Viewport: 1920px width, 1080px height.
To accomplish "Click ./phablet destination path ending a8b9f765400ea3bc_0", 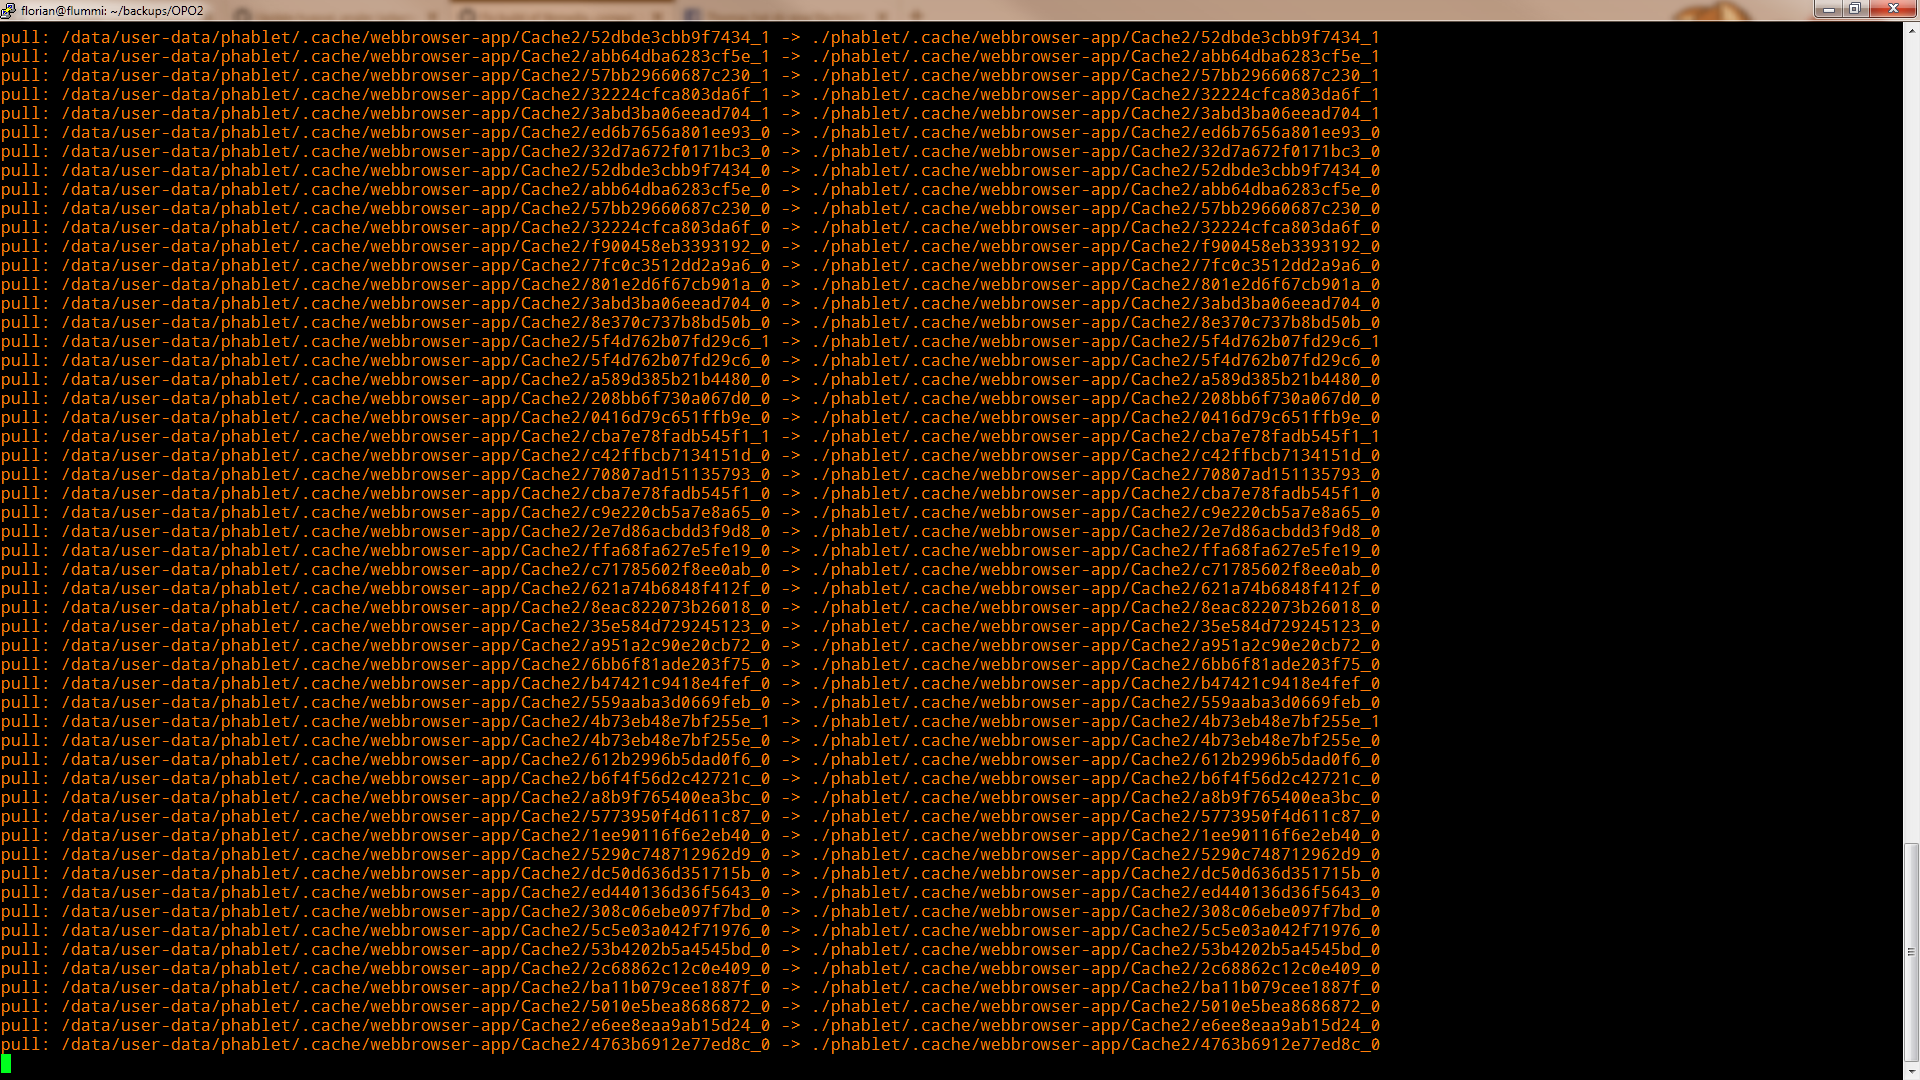I will coord(1096,797).
